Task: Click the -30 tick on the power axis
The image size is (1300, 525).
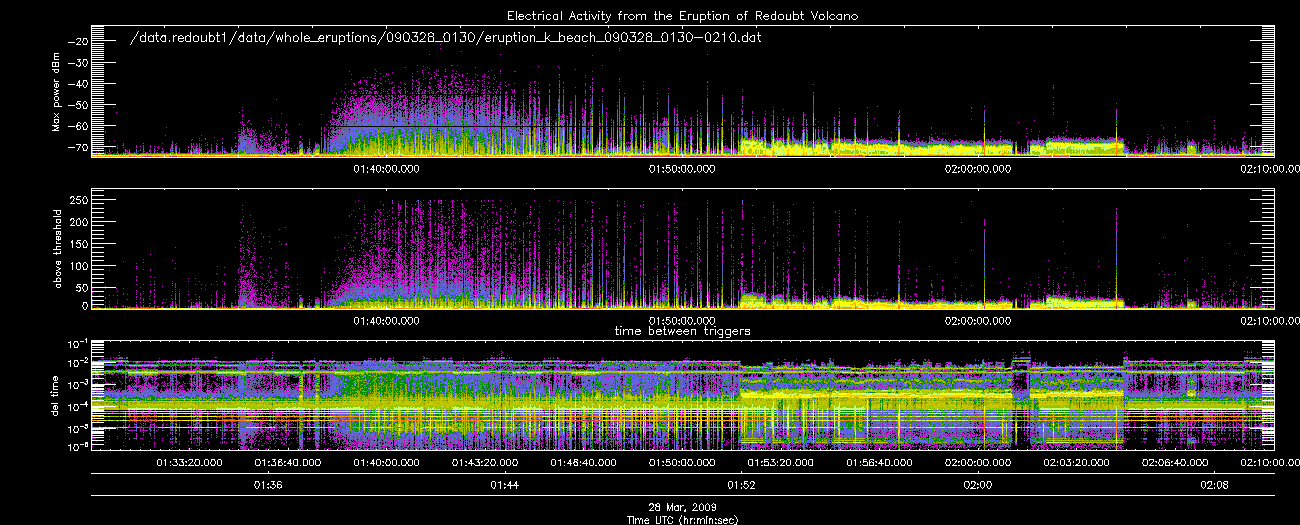Action: pos(78,62)
